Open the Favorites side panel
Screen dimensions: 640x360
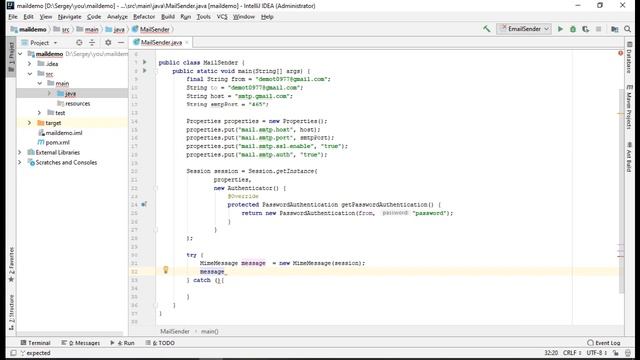(x=11, y=264)
